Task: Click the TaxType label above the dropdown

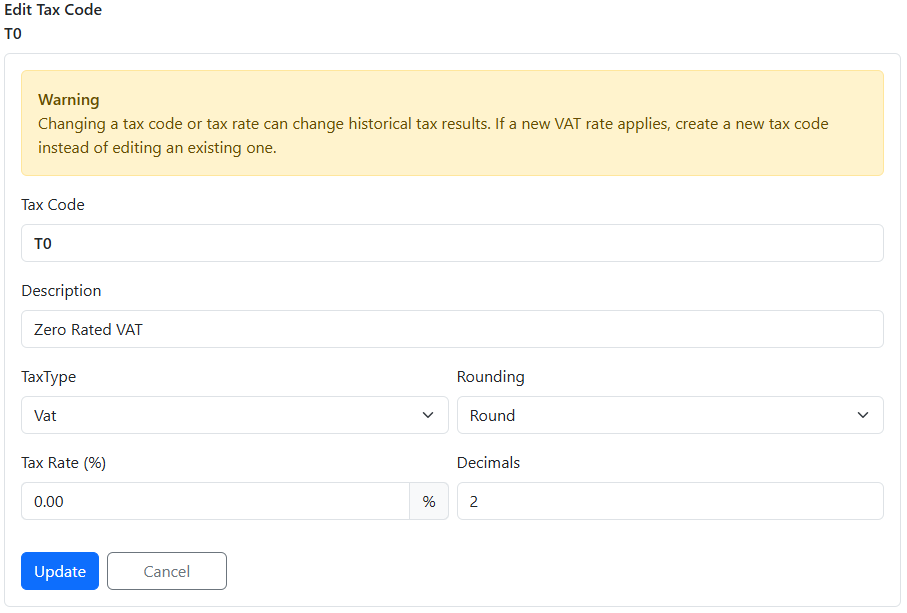Action: tap(48, 377)
